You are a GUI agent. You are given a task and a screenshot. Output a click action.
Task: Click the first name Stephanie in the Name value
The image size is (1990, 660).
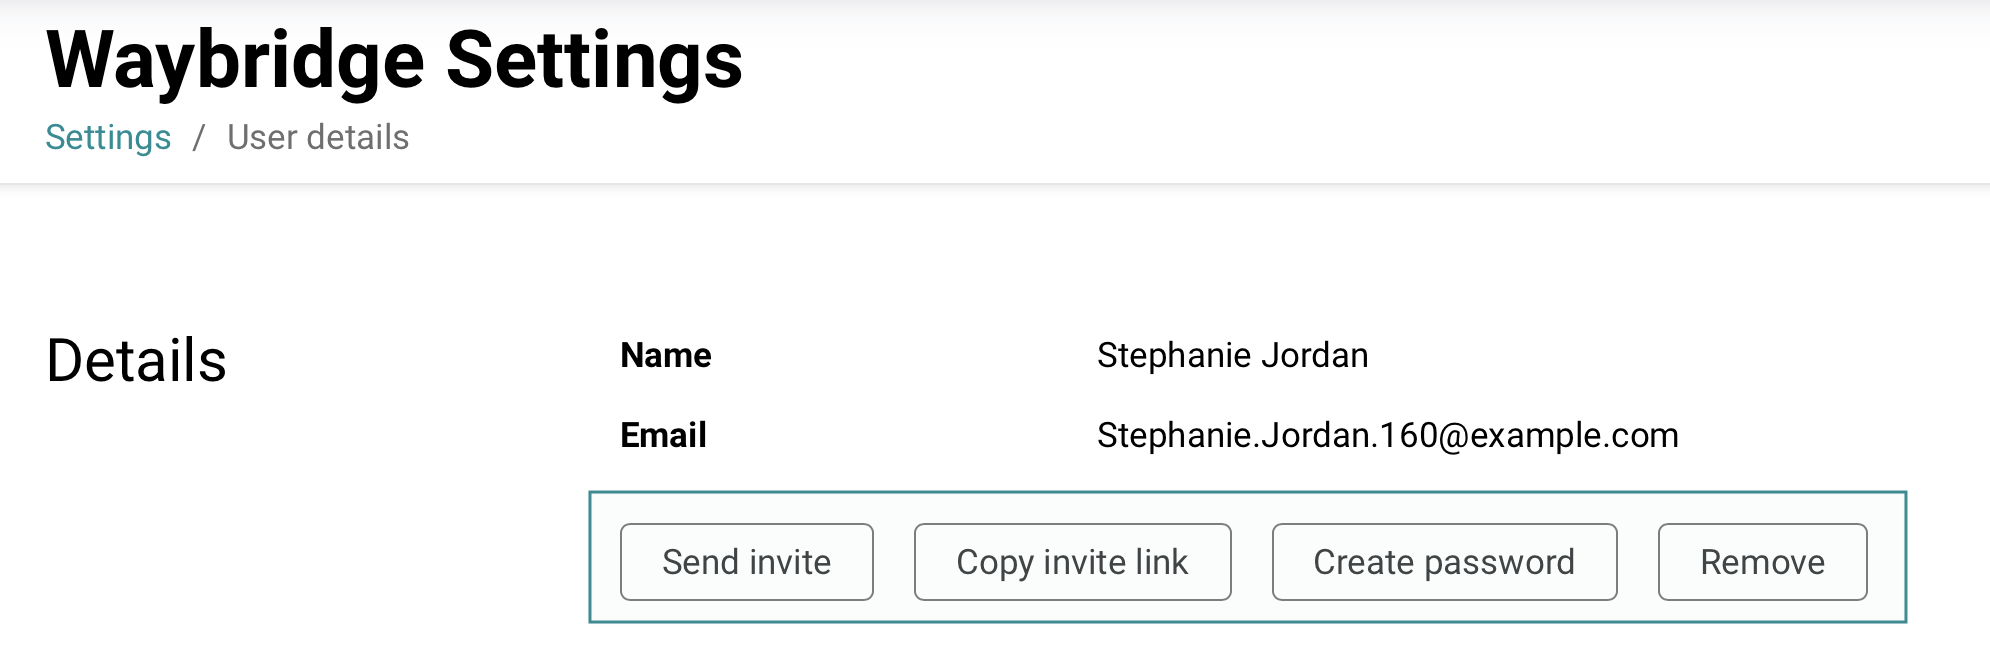coord(1174,355)
